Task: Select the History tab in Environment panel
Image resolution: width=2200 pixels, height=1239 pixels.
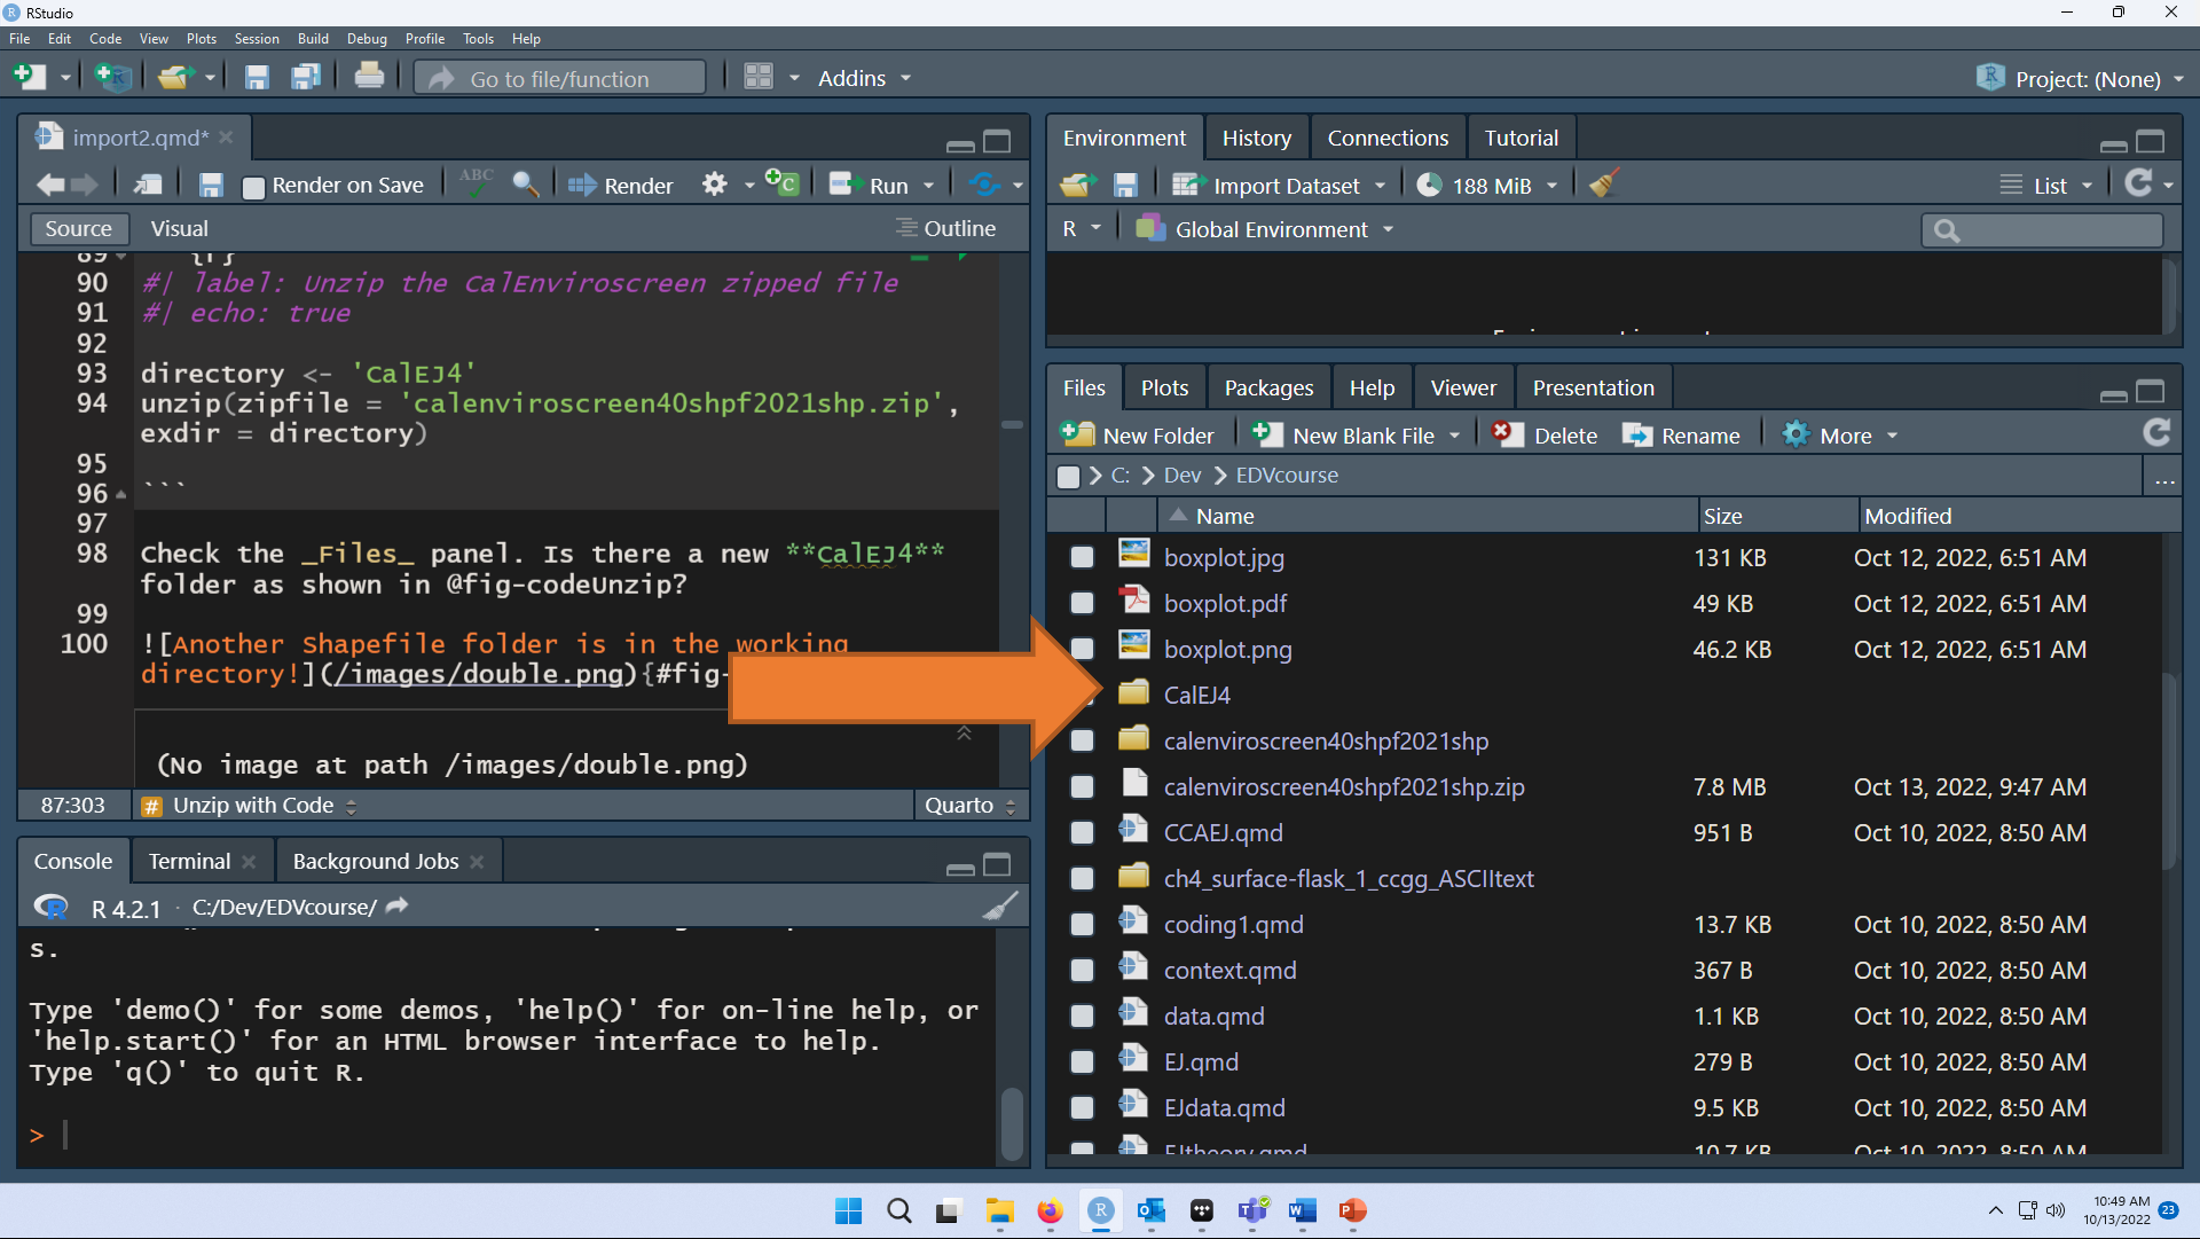Action: click(x=1256, y=137)
